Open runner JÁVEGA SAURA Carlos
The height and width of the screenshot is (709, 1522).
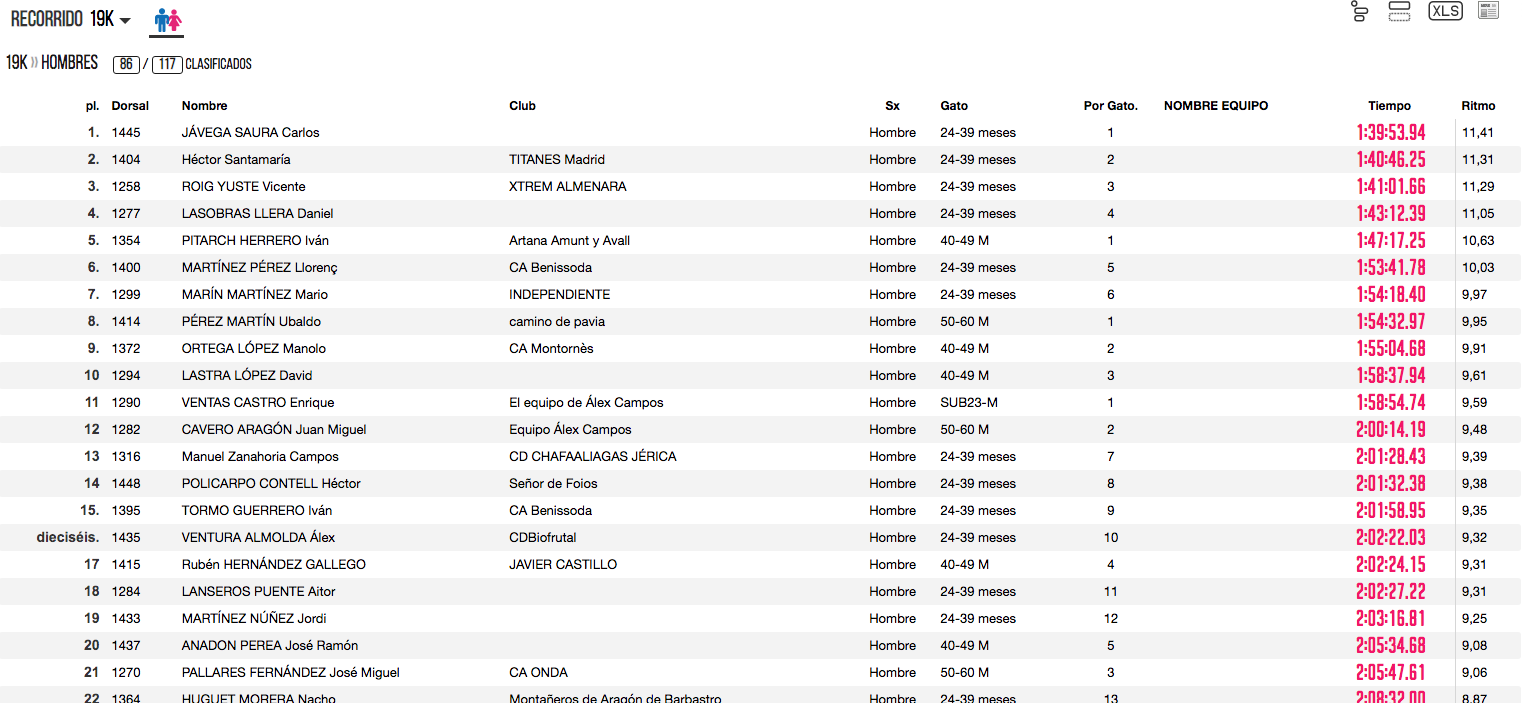pyautogui.click(x=250, y=133)
